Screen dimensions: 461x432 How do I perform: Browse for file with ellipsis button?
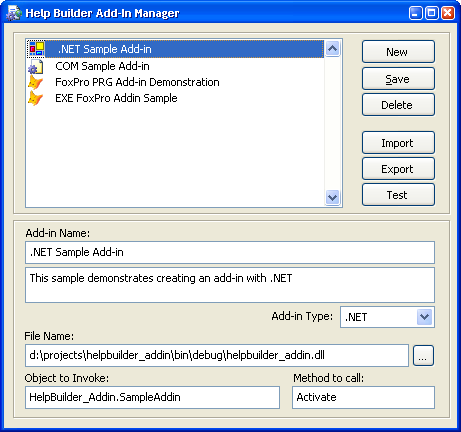[x=423, y=356]
